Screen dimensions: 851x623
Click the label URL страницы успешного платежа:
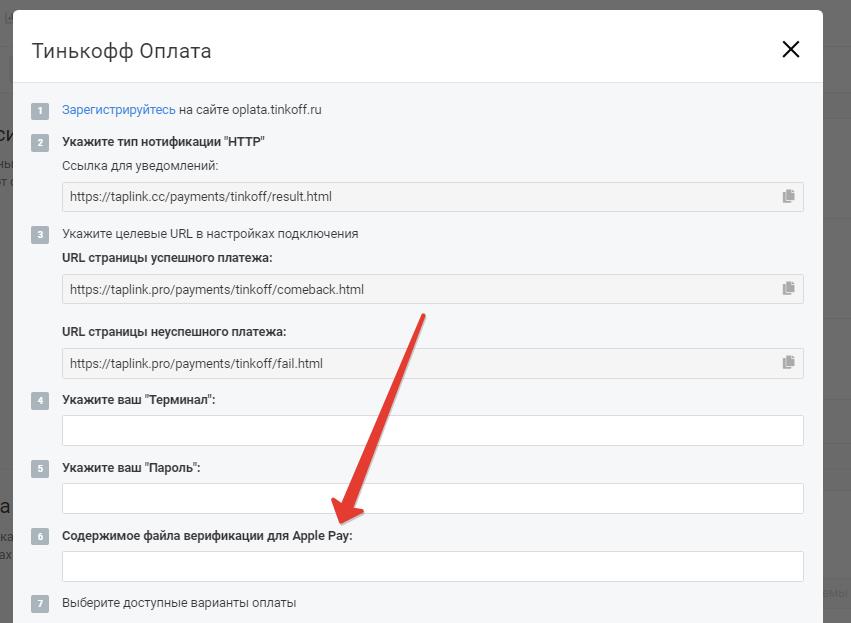pyautogui.click(x=167, y=258)
